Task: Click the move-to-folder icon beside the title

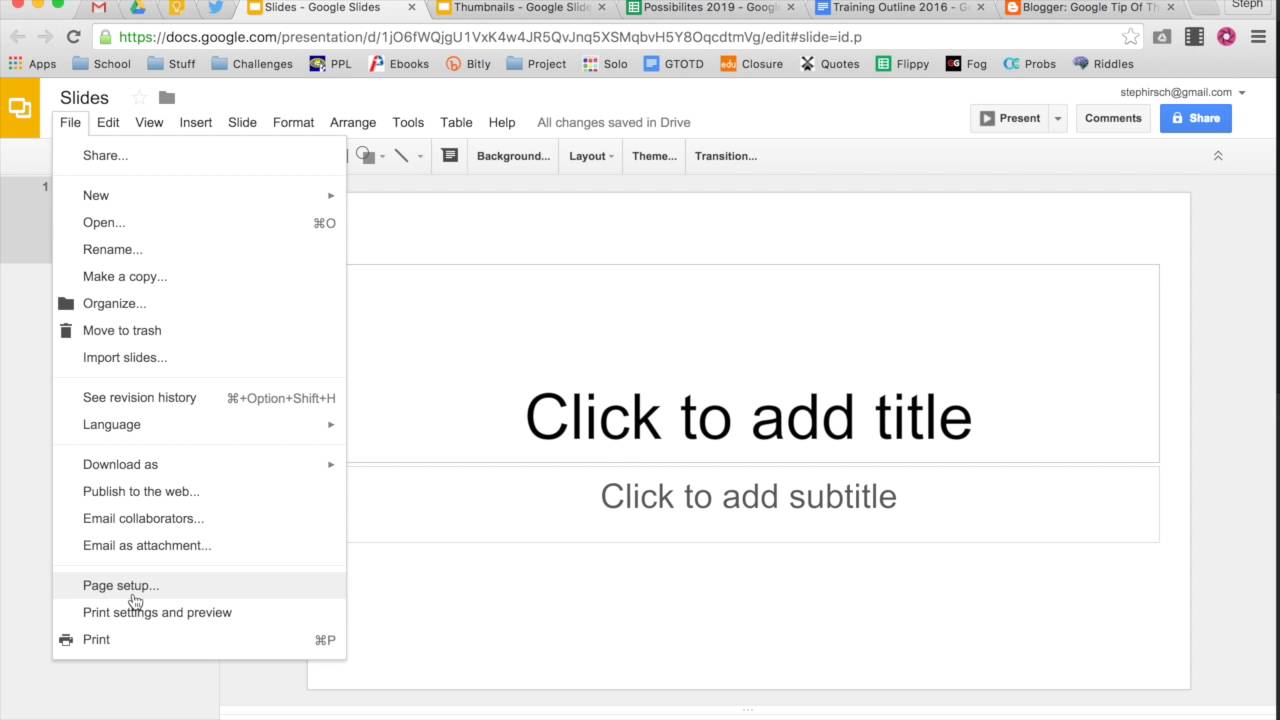Action: pyautogui.click(x=167, y=98)
